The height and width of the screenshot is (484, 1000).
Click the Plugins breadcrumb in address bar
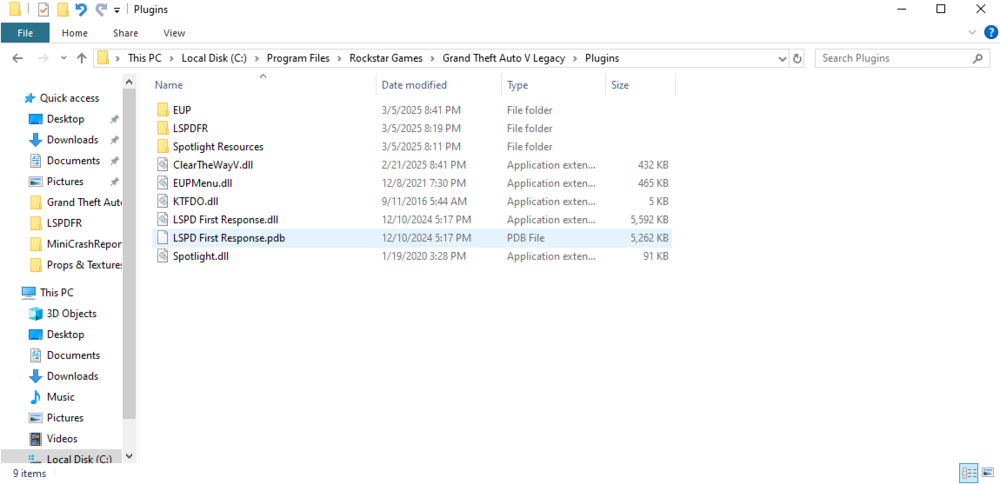point(602,58)
